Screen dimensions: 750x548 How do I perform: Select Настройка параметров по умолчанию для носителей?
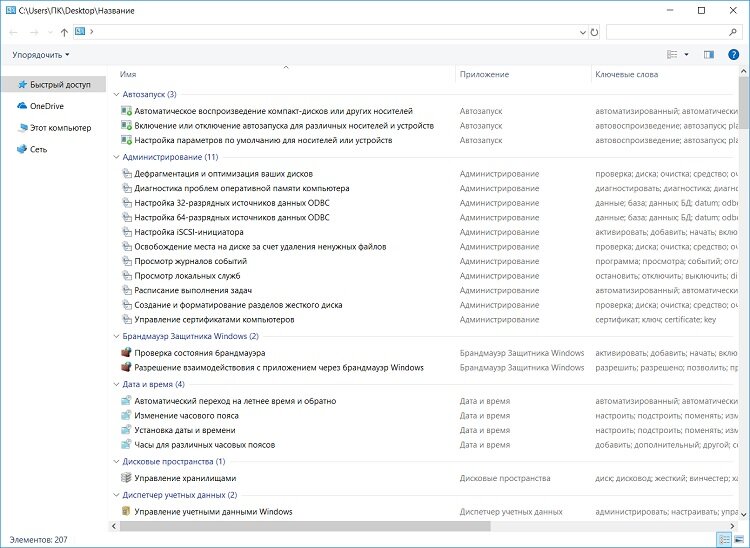pyautogui.click(x=263, y=140)
